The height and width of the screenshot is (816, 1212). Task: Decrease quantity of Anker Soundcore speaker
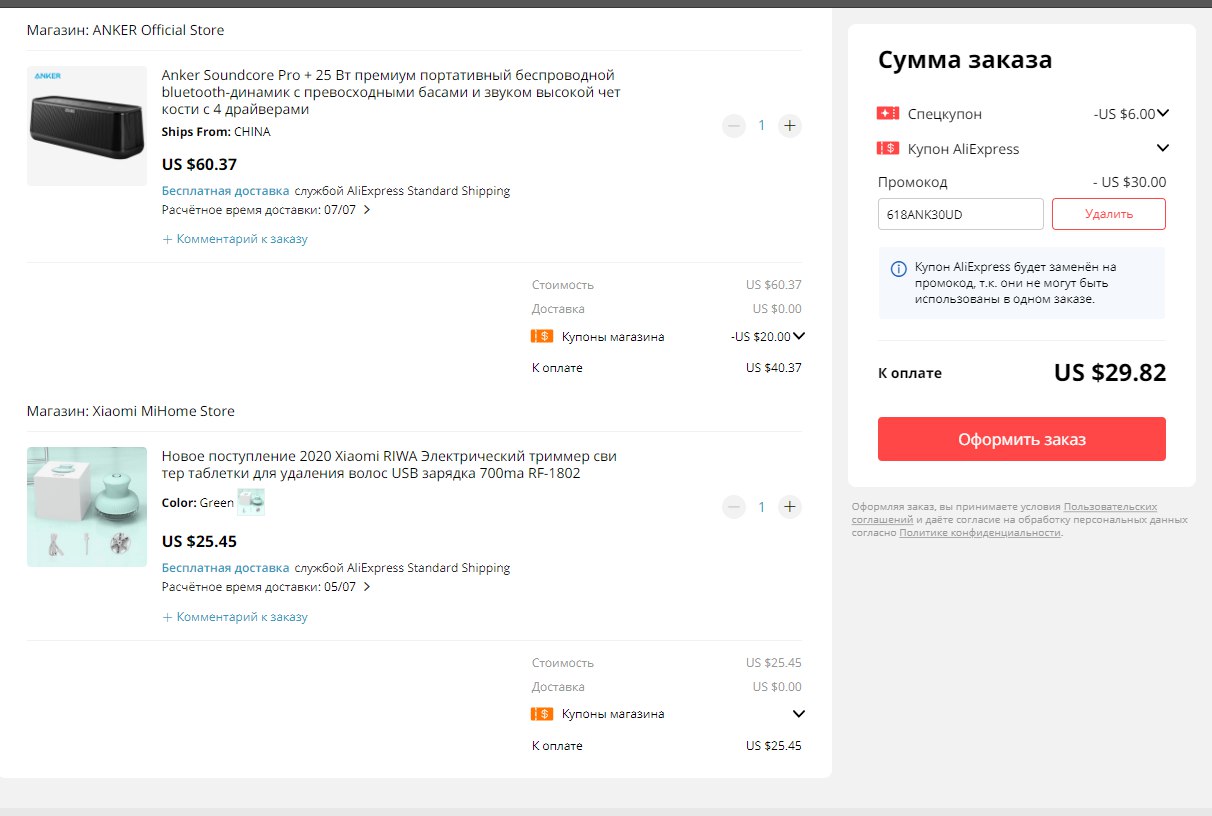[x=734, y=126]
